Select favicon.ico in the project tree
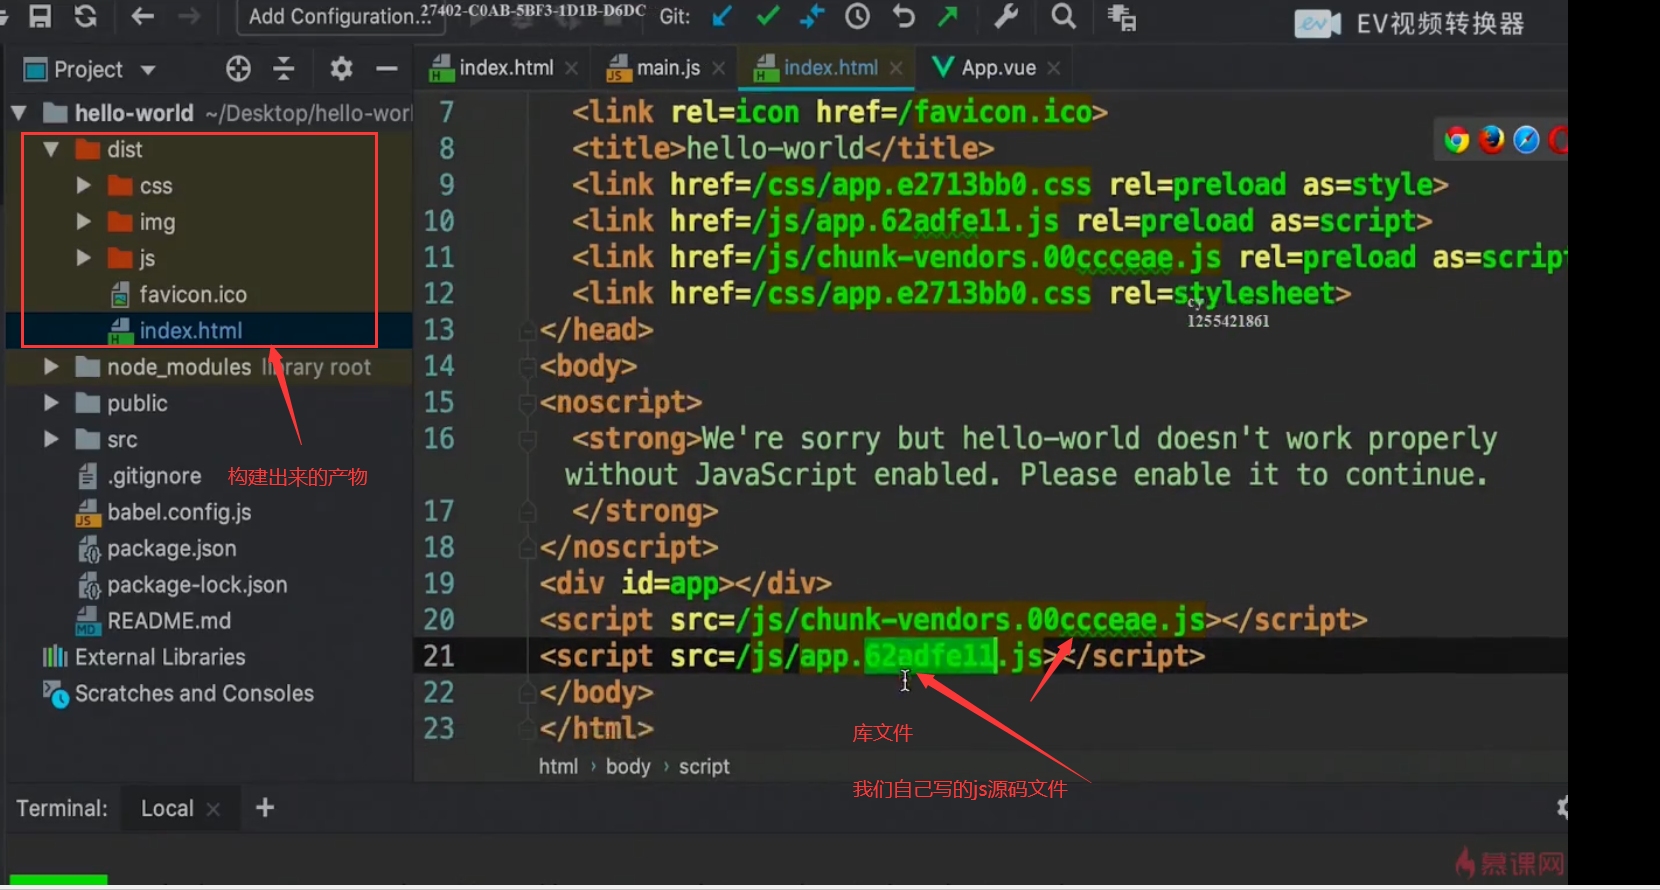The height and width of the screenshot is (890, 1660). point(193,295)
